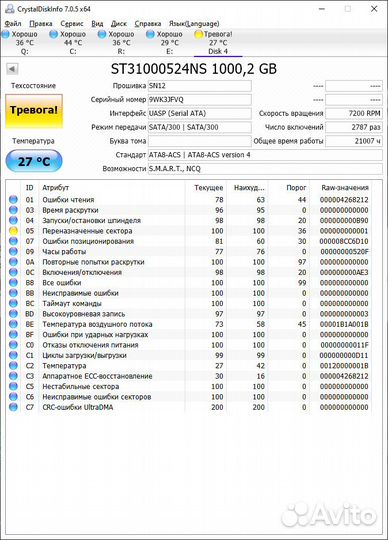Click the CrystalDiskInfo app icon in title bar
This screenshot has width=388, height=540.
9,9
